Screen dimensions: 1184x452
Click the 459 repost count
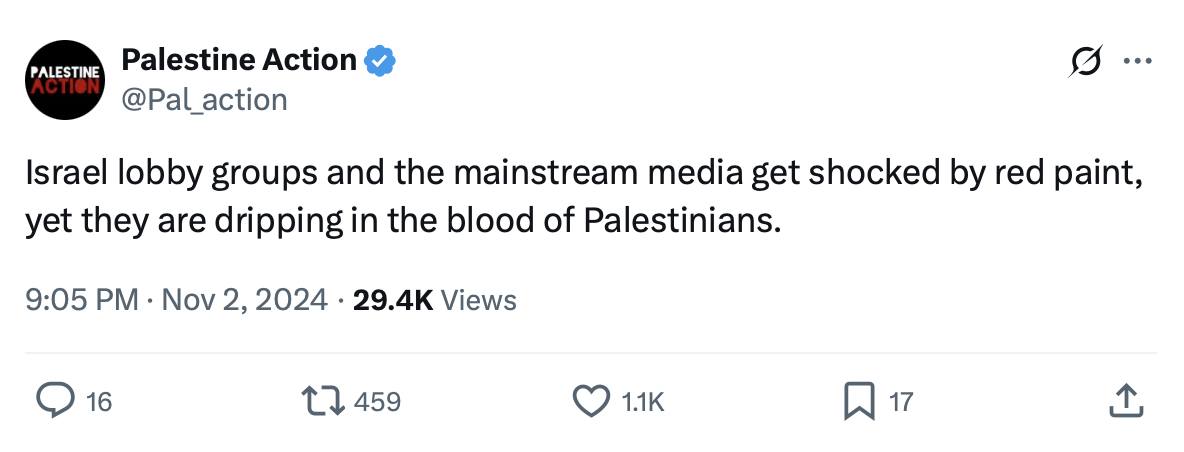pyautogui.click(x=378, y=402)
